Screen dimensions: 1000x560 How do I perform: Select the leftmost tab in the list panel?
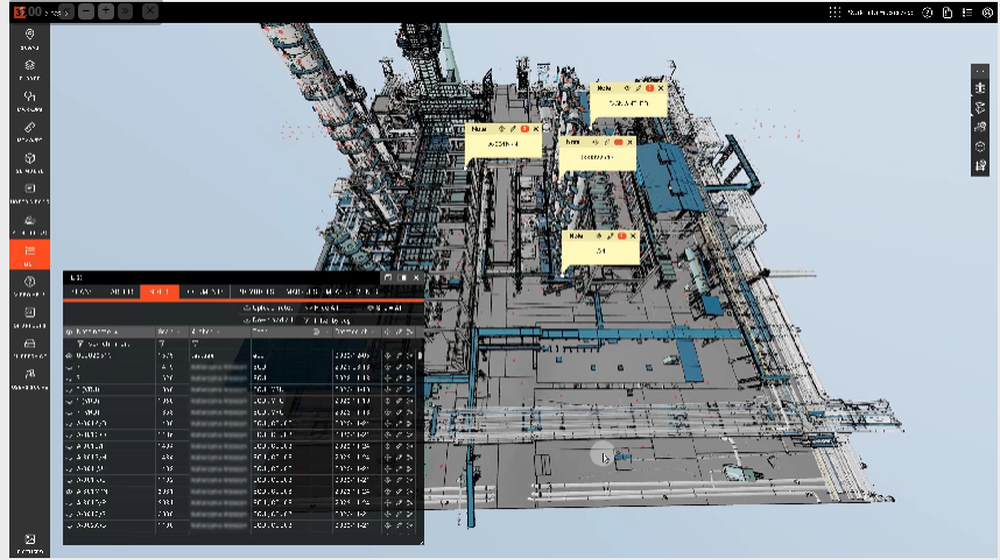point(82,291)
